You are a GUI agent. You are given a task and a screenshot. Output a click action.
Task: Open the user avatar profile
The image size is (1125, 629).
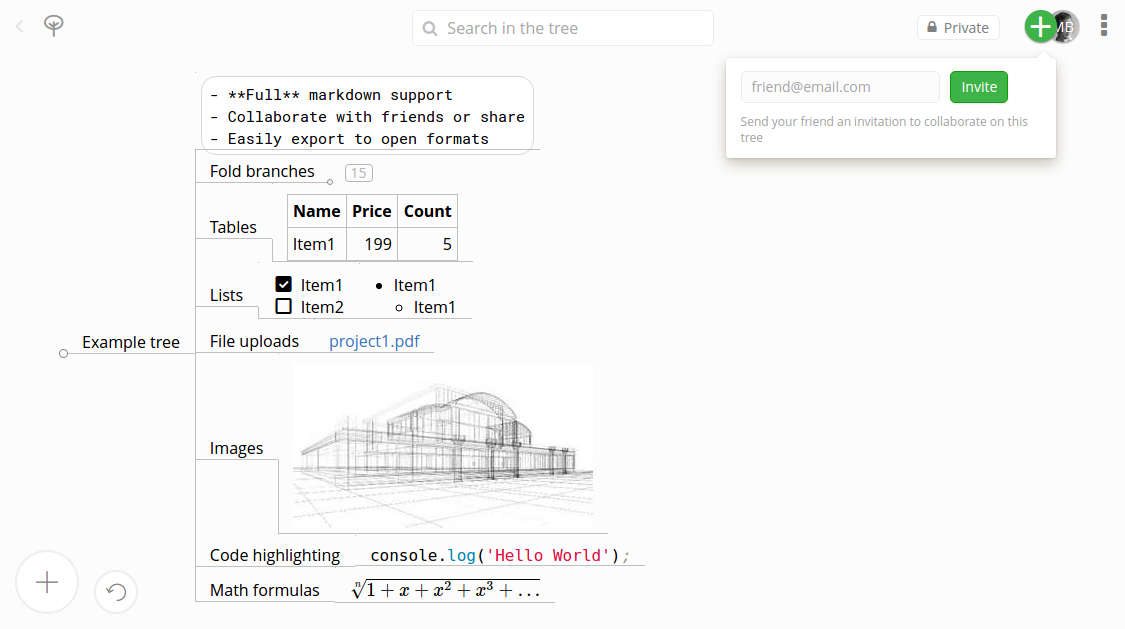click(1067, 27)
